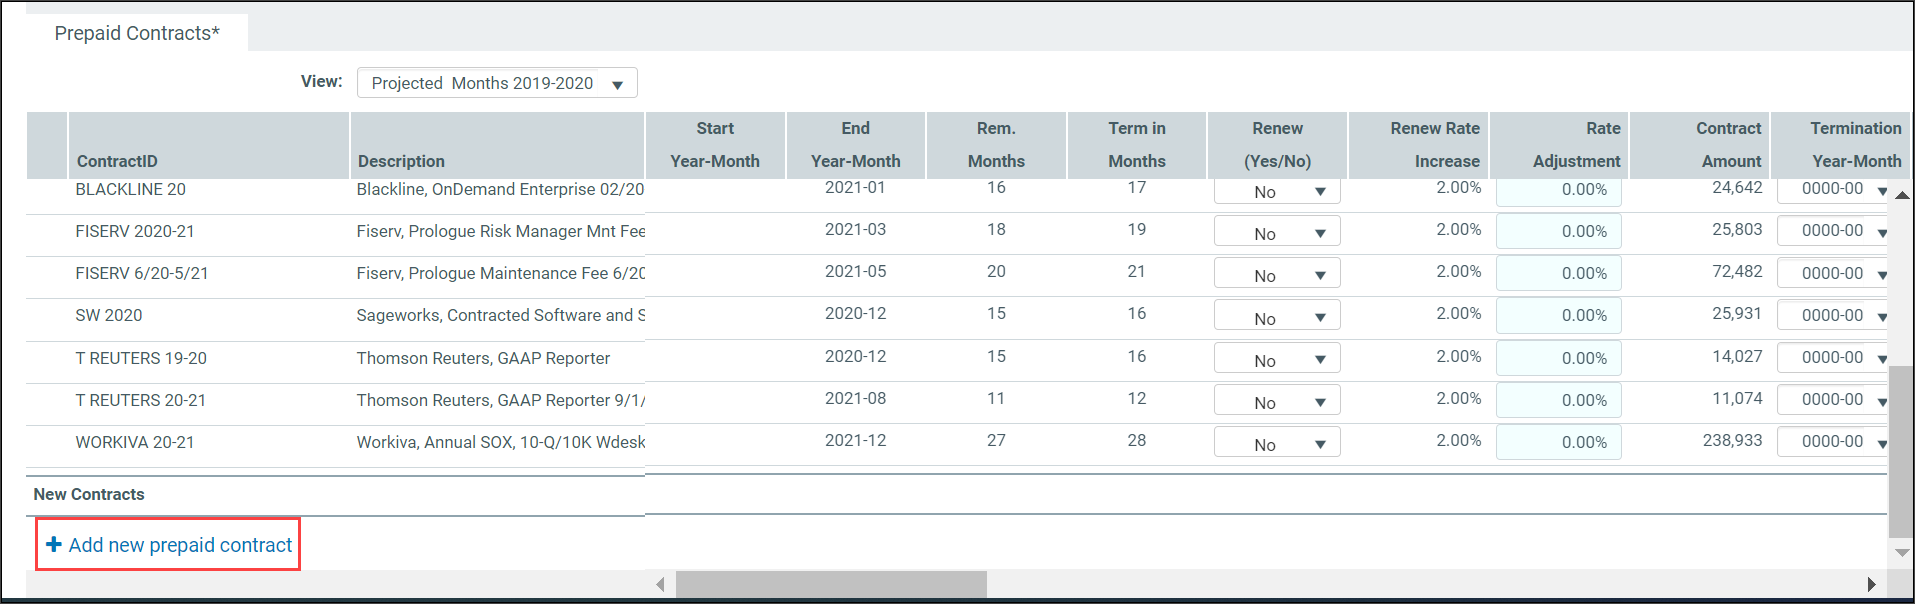Click the Term in Months column header

[1137, 146]
